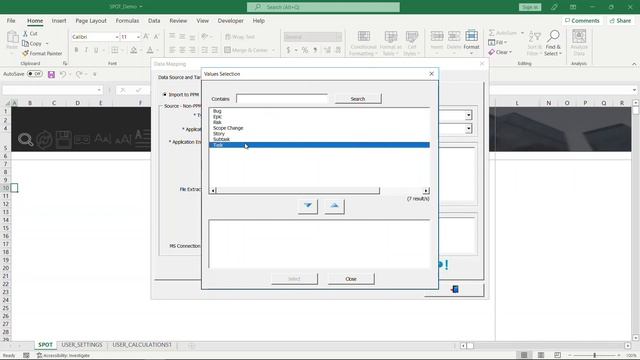Open the Number format dropdown

pyautogui.click(x=338, y=37)
